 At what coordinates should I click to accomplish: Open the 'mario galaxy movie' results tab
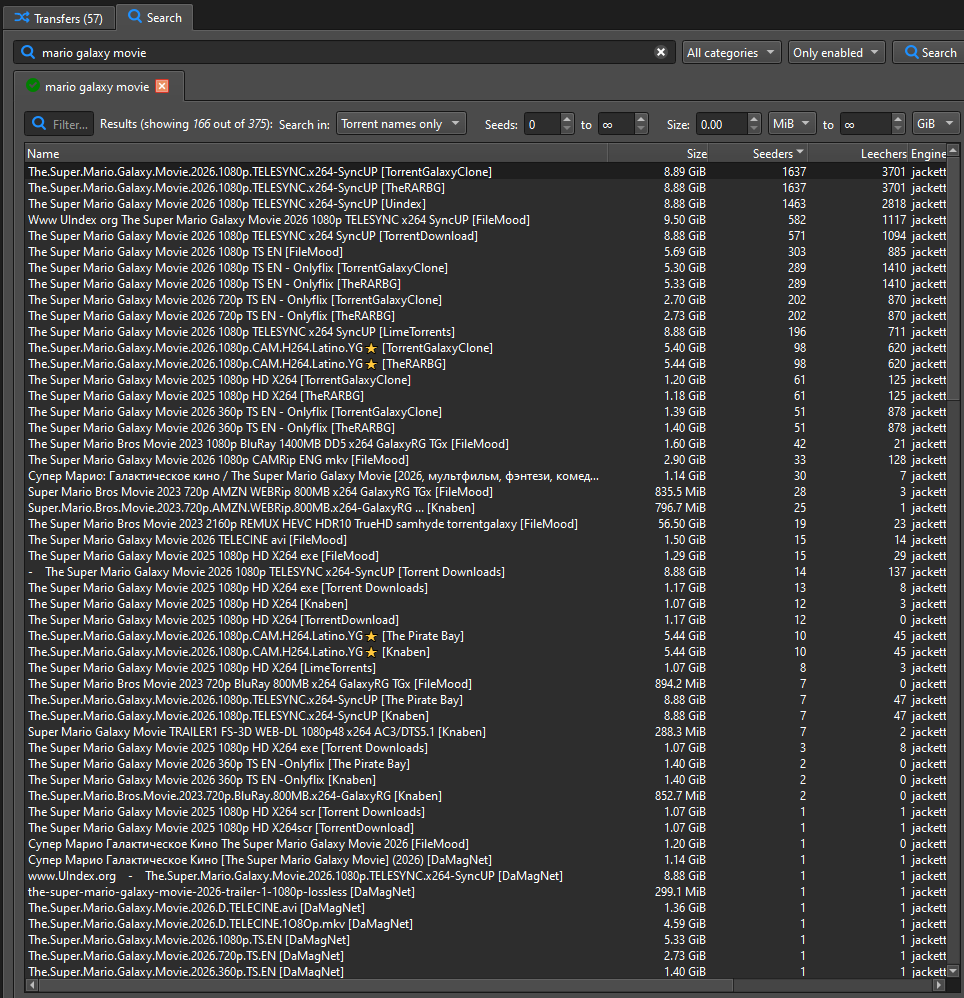pos(97,87)
